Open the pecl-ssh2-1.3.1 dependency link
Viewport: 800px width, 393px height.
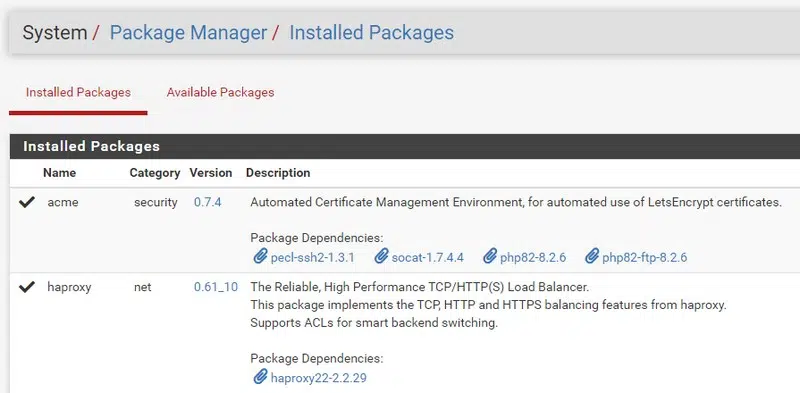pos(312,257)
